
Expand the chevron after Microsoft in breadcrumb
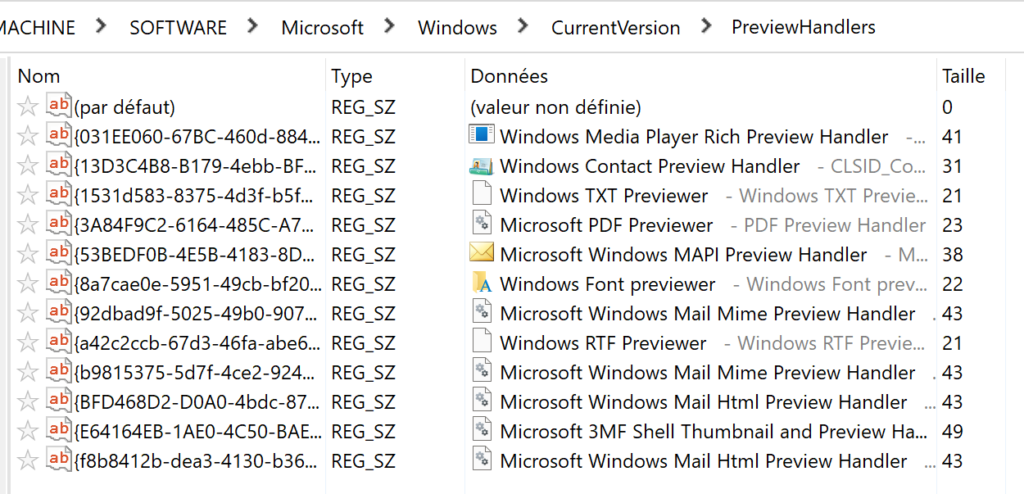[x=390, y=26]
